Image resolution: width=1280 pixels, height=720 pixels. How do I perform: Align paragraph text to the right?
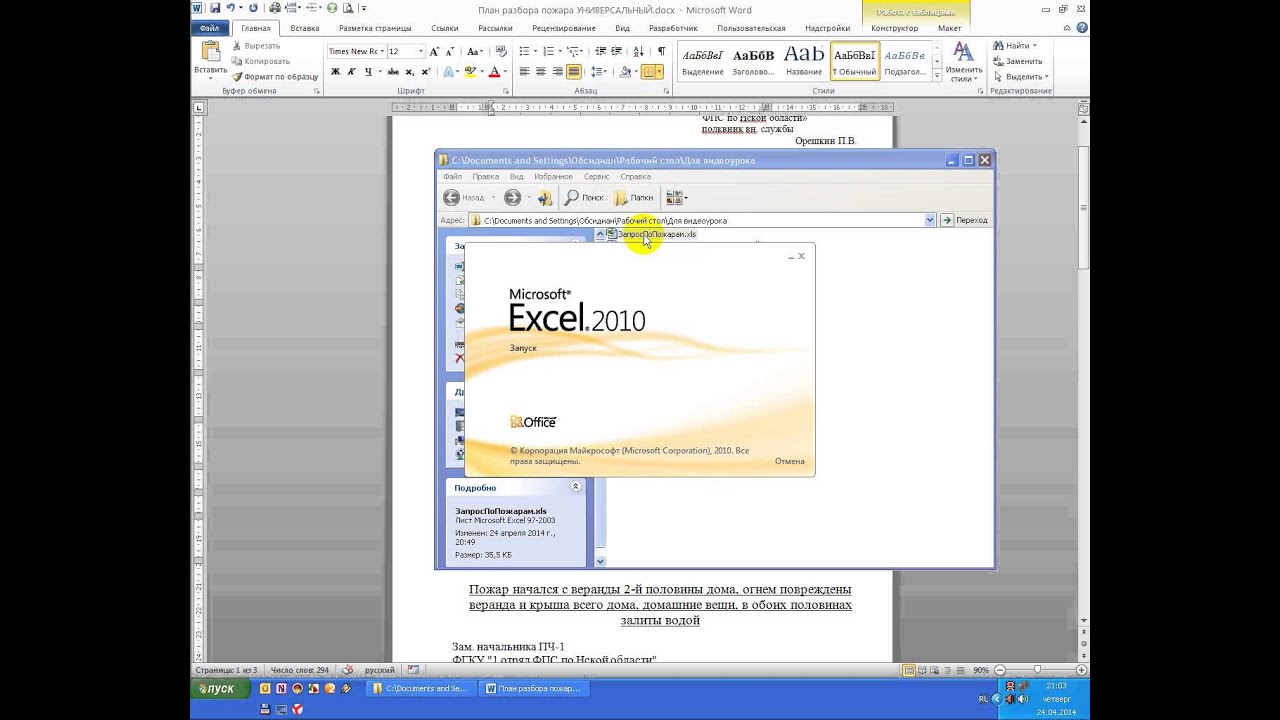(557, 72)
